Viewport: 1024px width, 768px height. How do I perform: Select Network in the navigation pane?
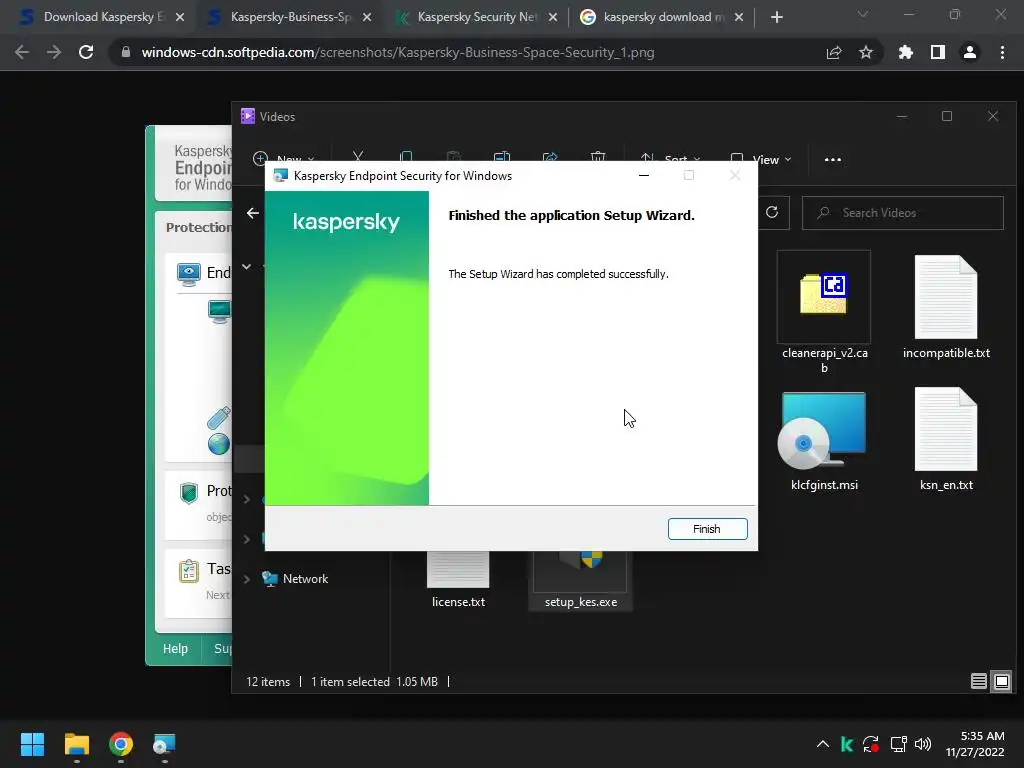point(305,579)
